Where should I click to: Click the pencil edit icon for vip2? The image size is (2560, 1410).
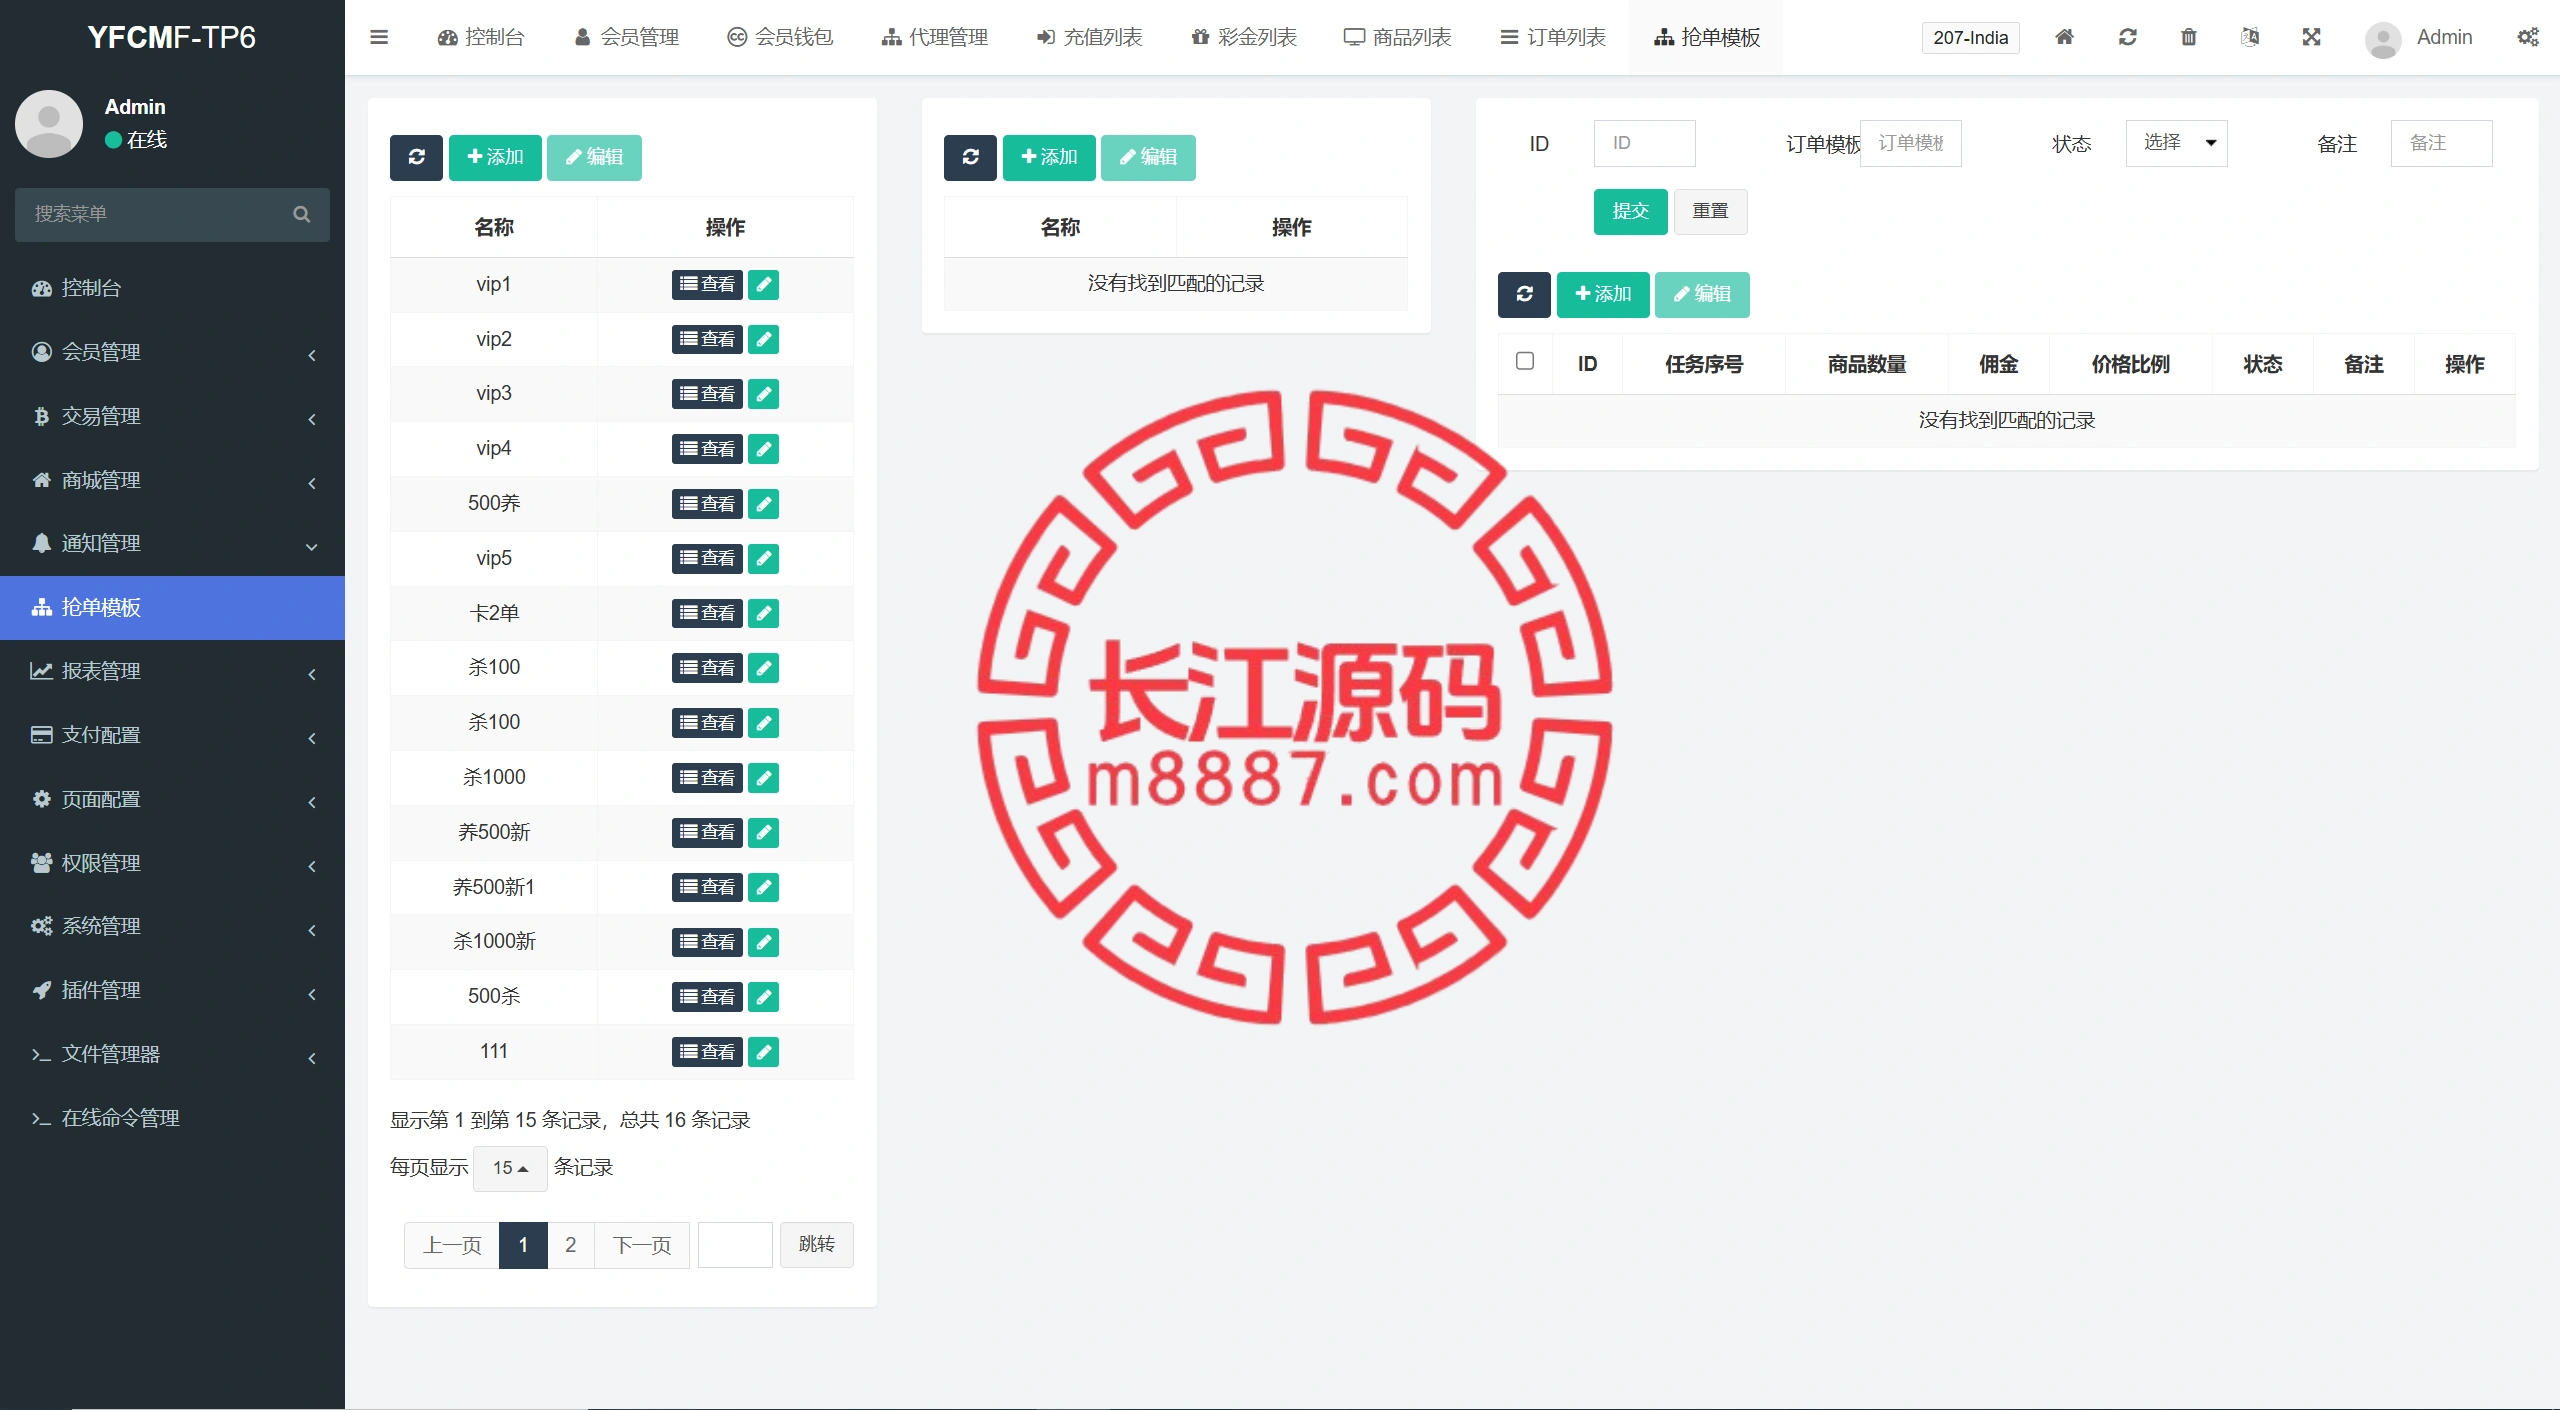point(764,340)
